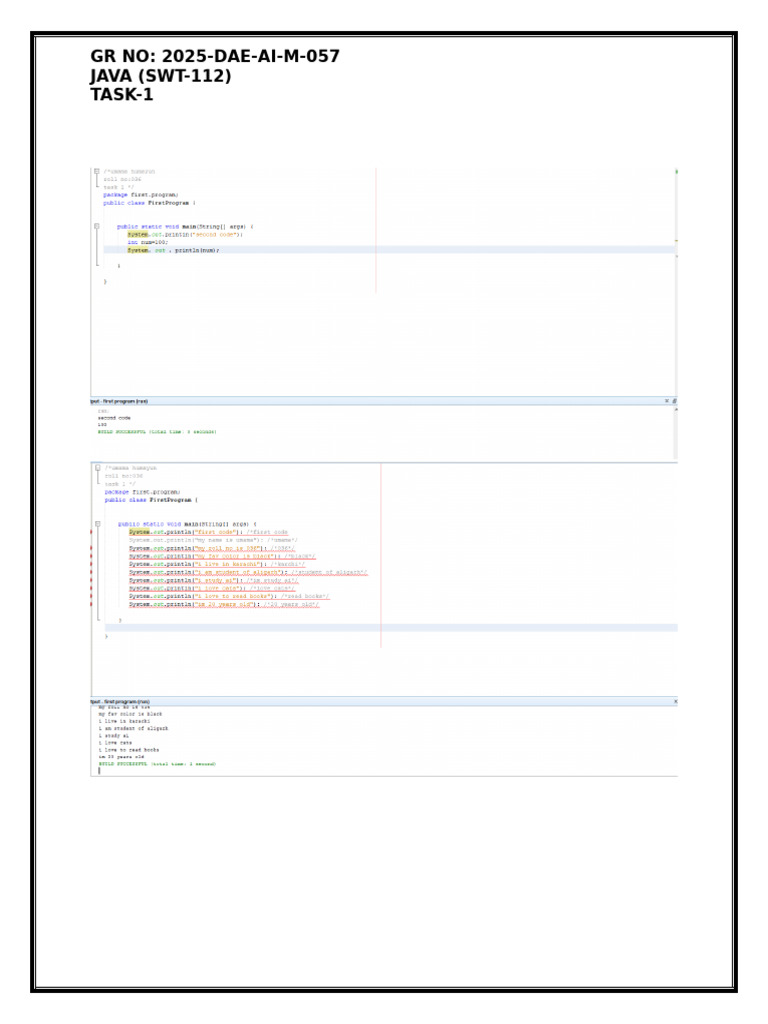Screen dimensions: 768x1024
Task: Close the output panel showing 3 seconds build
Action: coord(667,401)
